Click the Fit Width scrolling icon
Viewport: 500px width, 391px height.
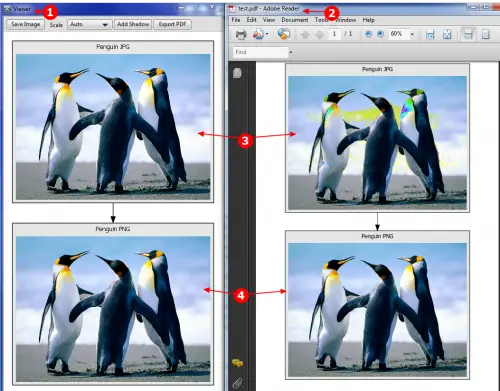click(430, 34)
